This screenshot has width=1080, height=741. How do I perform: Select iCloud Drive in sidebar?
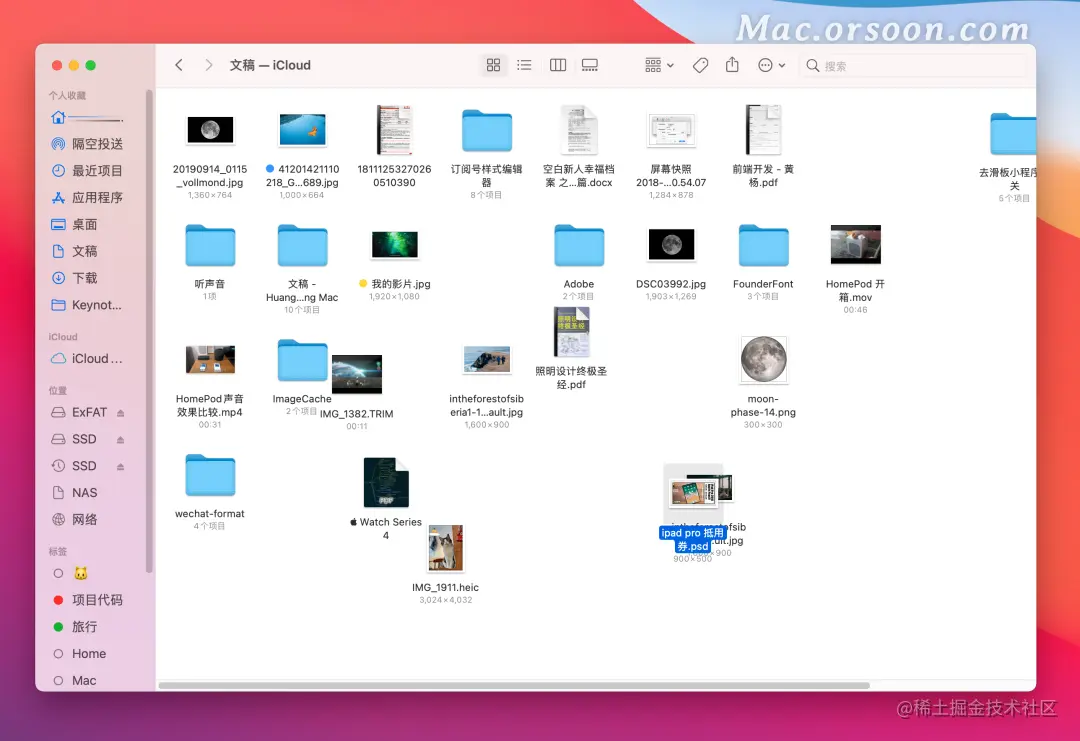tap(89, 359)
